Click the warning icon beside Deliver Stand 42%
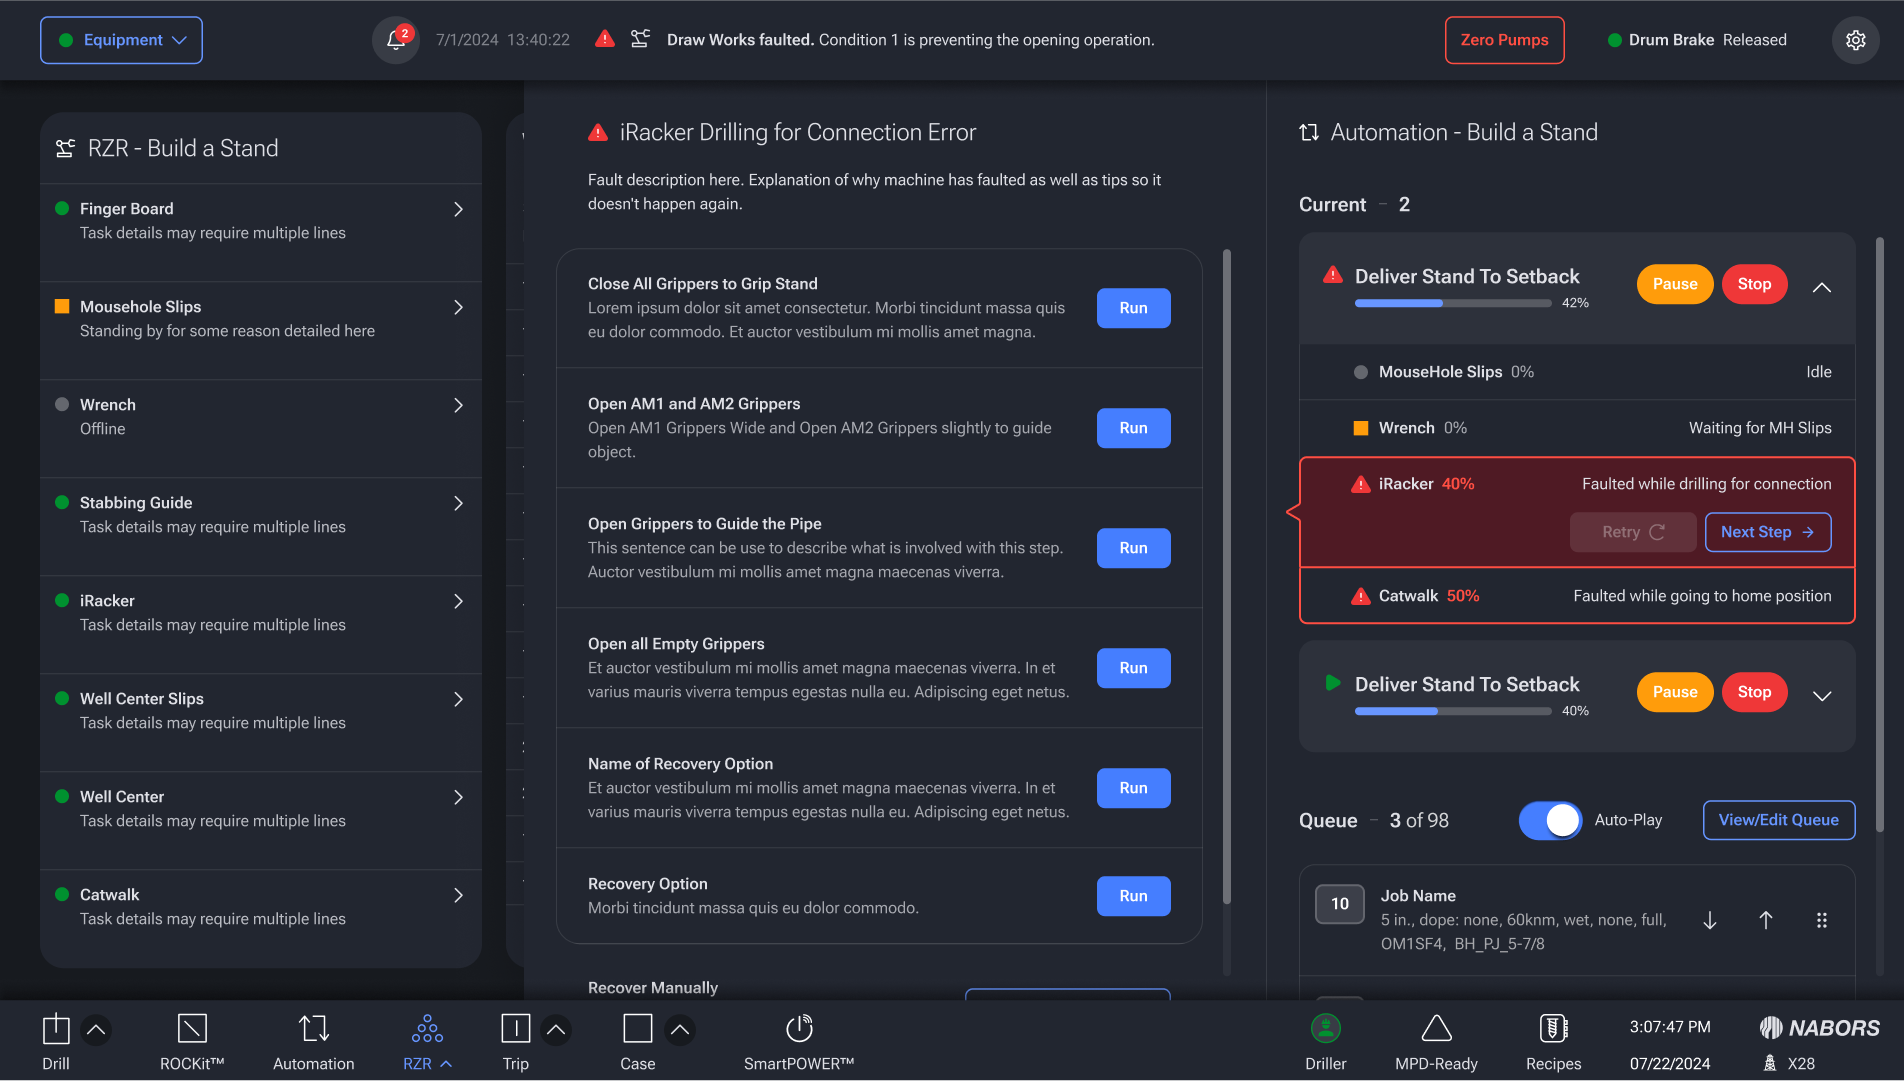 point(1333,274)
